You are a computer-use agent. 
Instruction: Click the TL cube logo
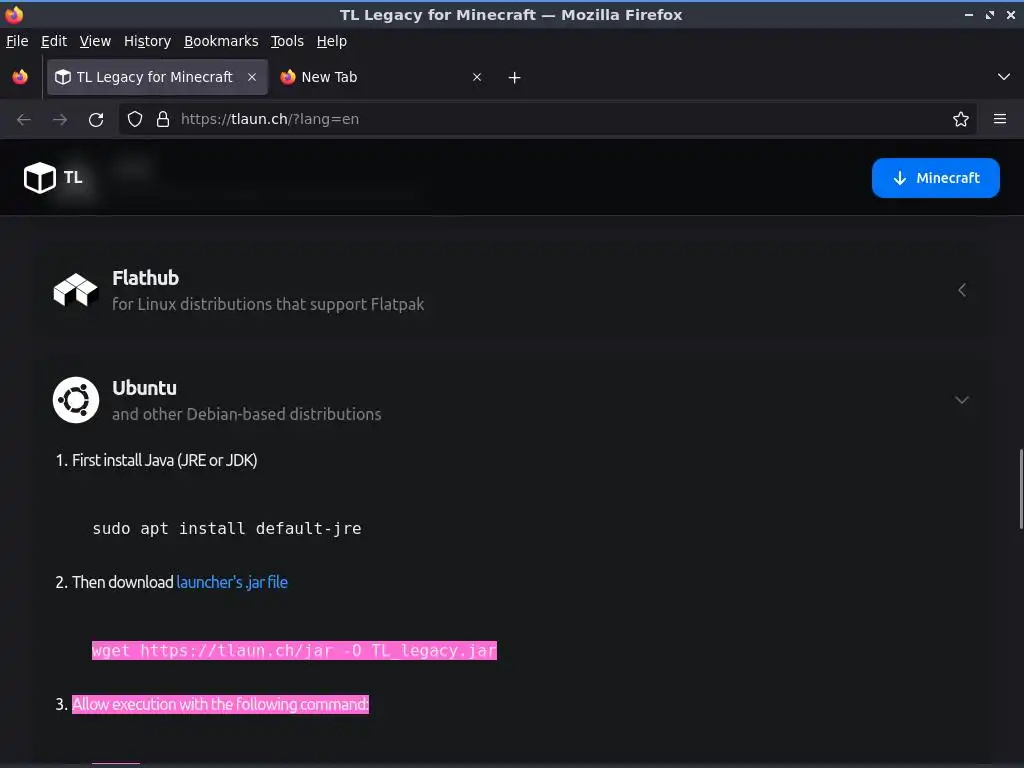coord(40,178)
